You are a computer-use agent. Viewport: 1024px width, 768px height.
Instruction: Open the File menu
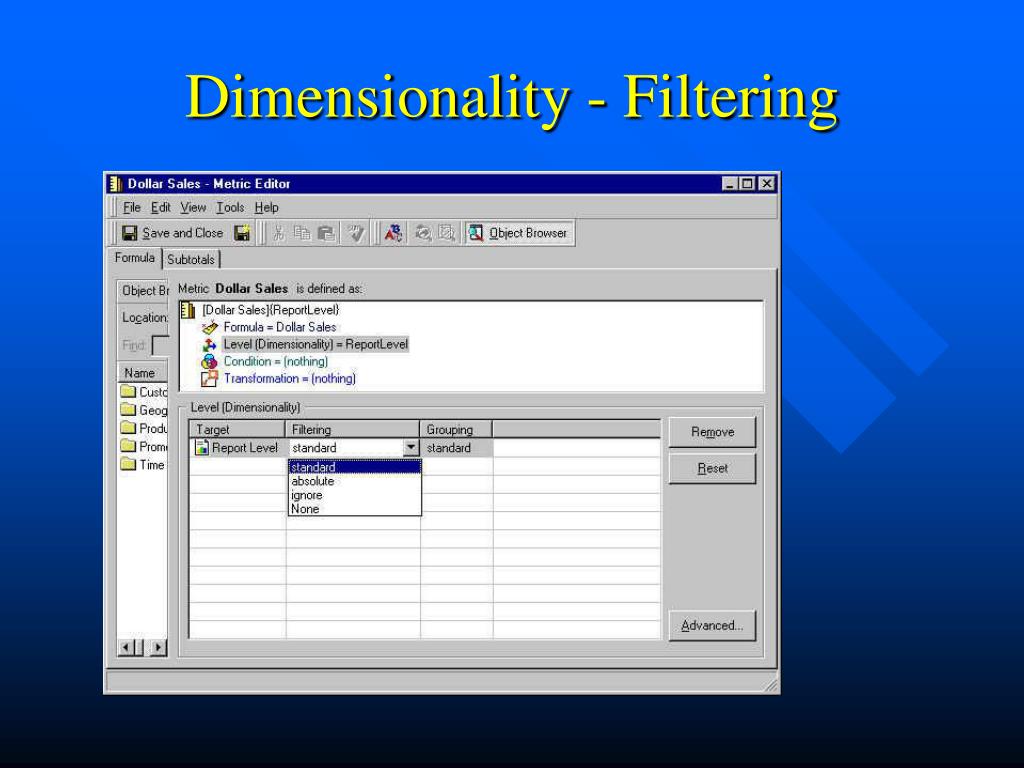coord(132,208)
